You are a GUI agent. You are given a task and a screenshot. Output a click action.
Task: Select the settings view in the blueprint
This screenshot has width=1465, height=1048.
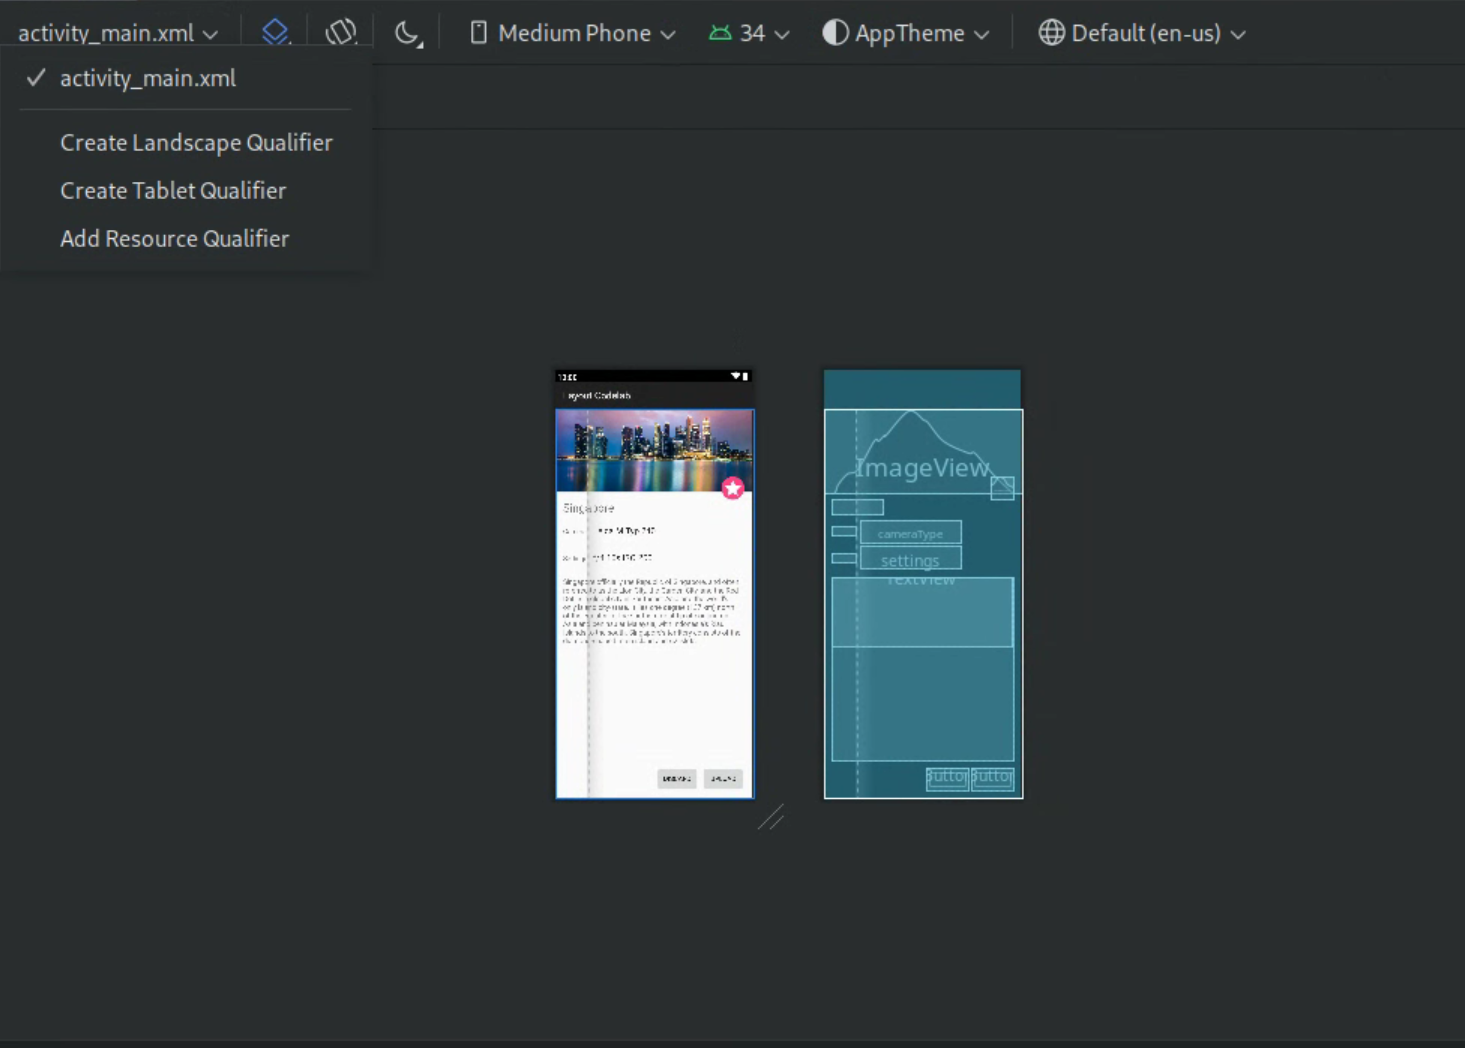910,559
